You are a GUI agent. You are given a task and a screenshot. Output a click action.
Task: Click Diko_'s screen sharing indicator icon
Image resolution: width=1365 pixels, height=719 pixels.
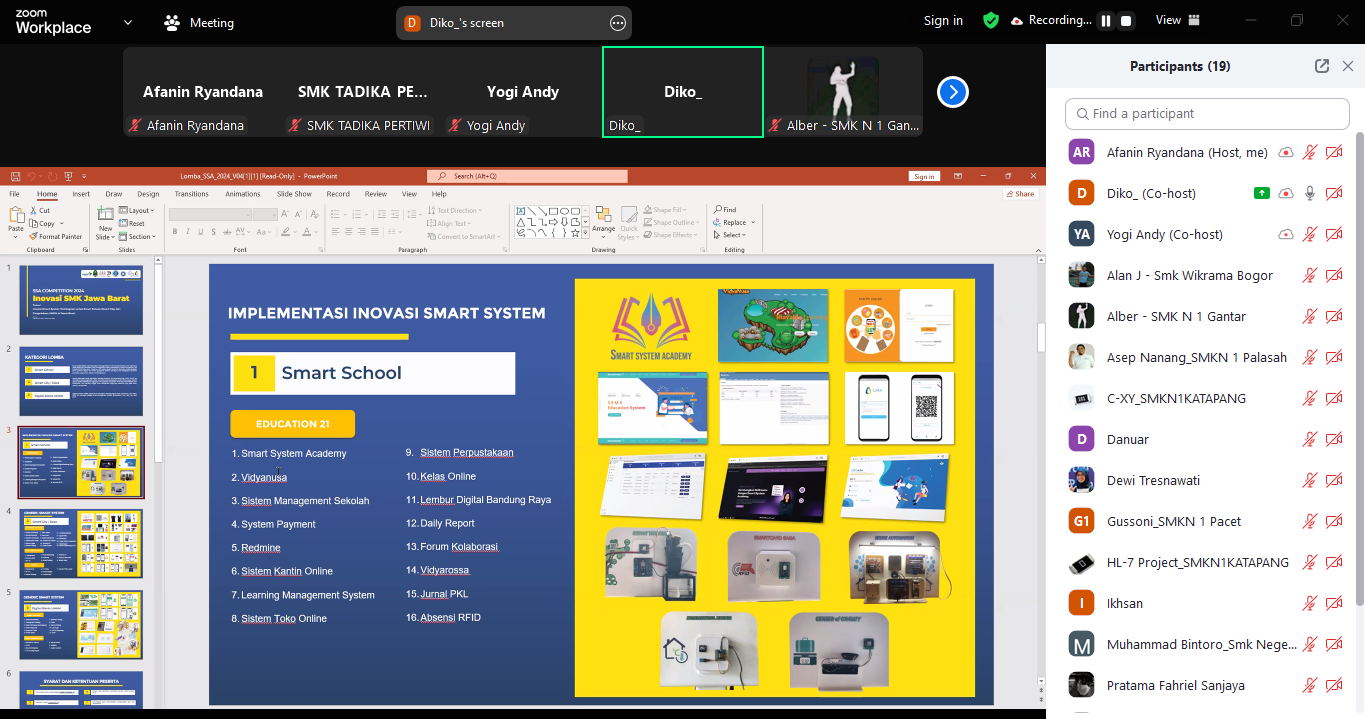tap(1262, 193)
